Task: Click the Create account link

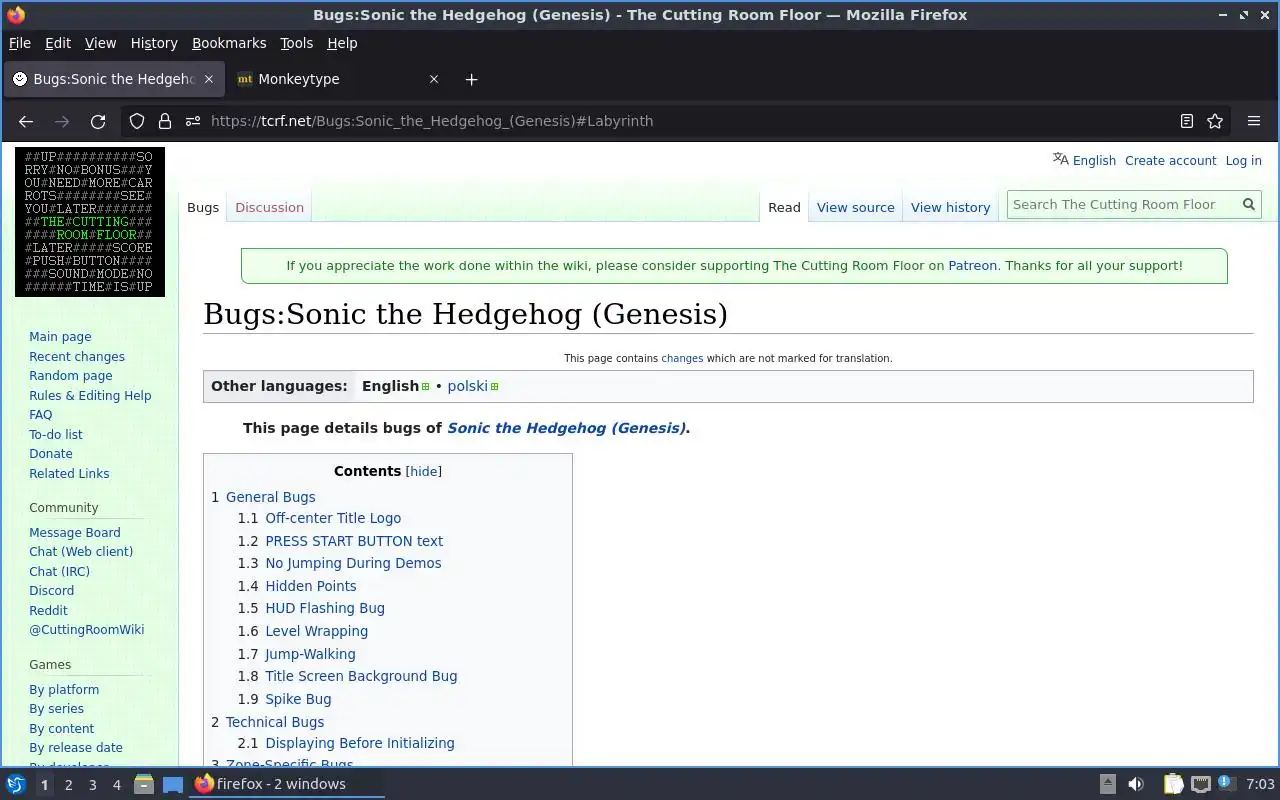Action: 1170,160
